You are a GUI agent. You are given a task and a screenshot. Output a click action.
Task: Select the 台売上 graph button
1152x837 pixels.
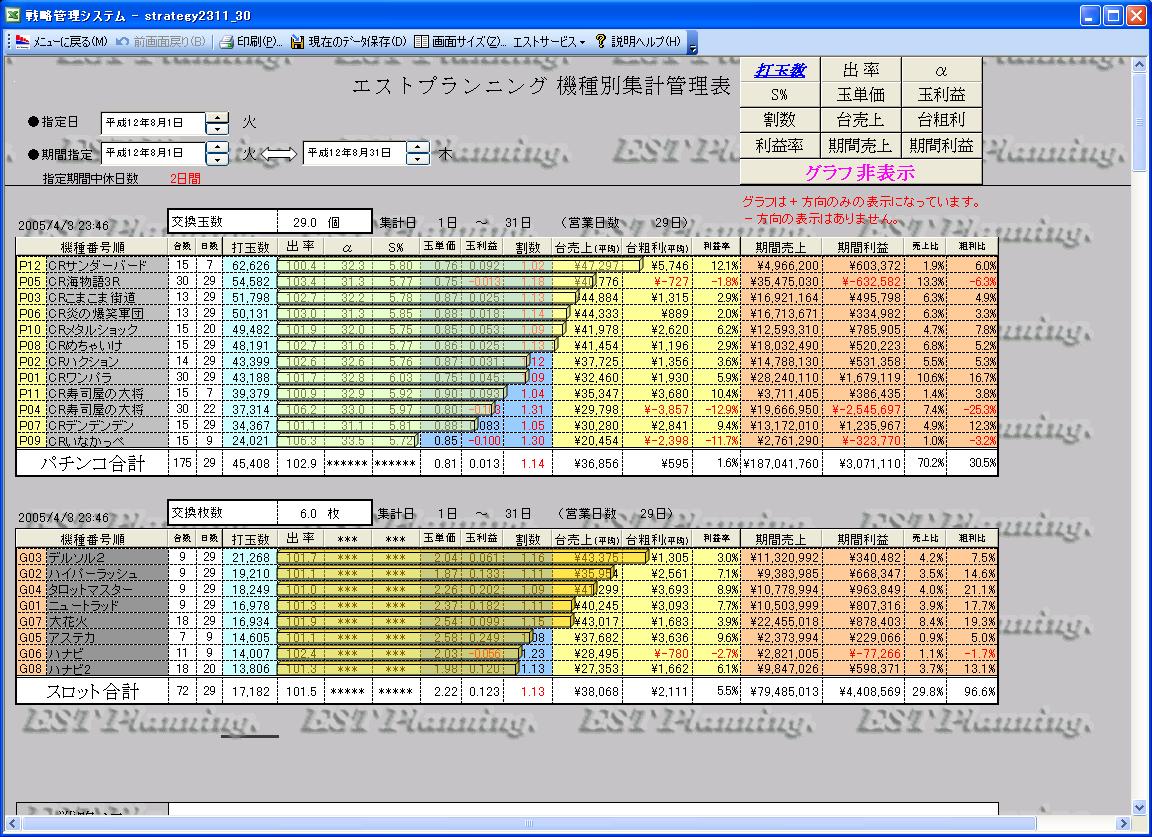click(860, 120)
